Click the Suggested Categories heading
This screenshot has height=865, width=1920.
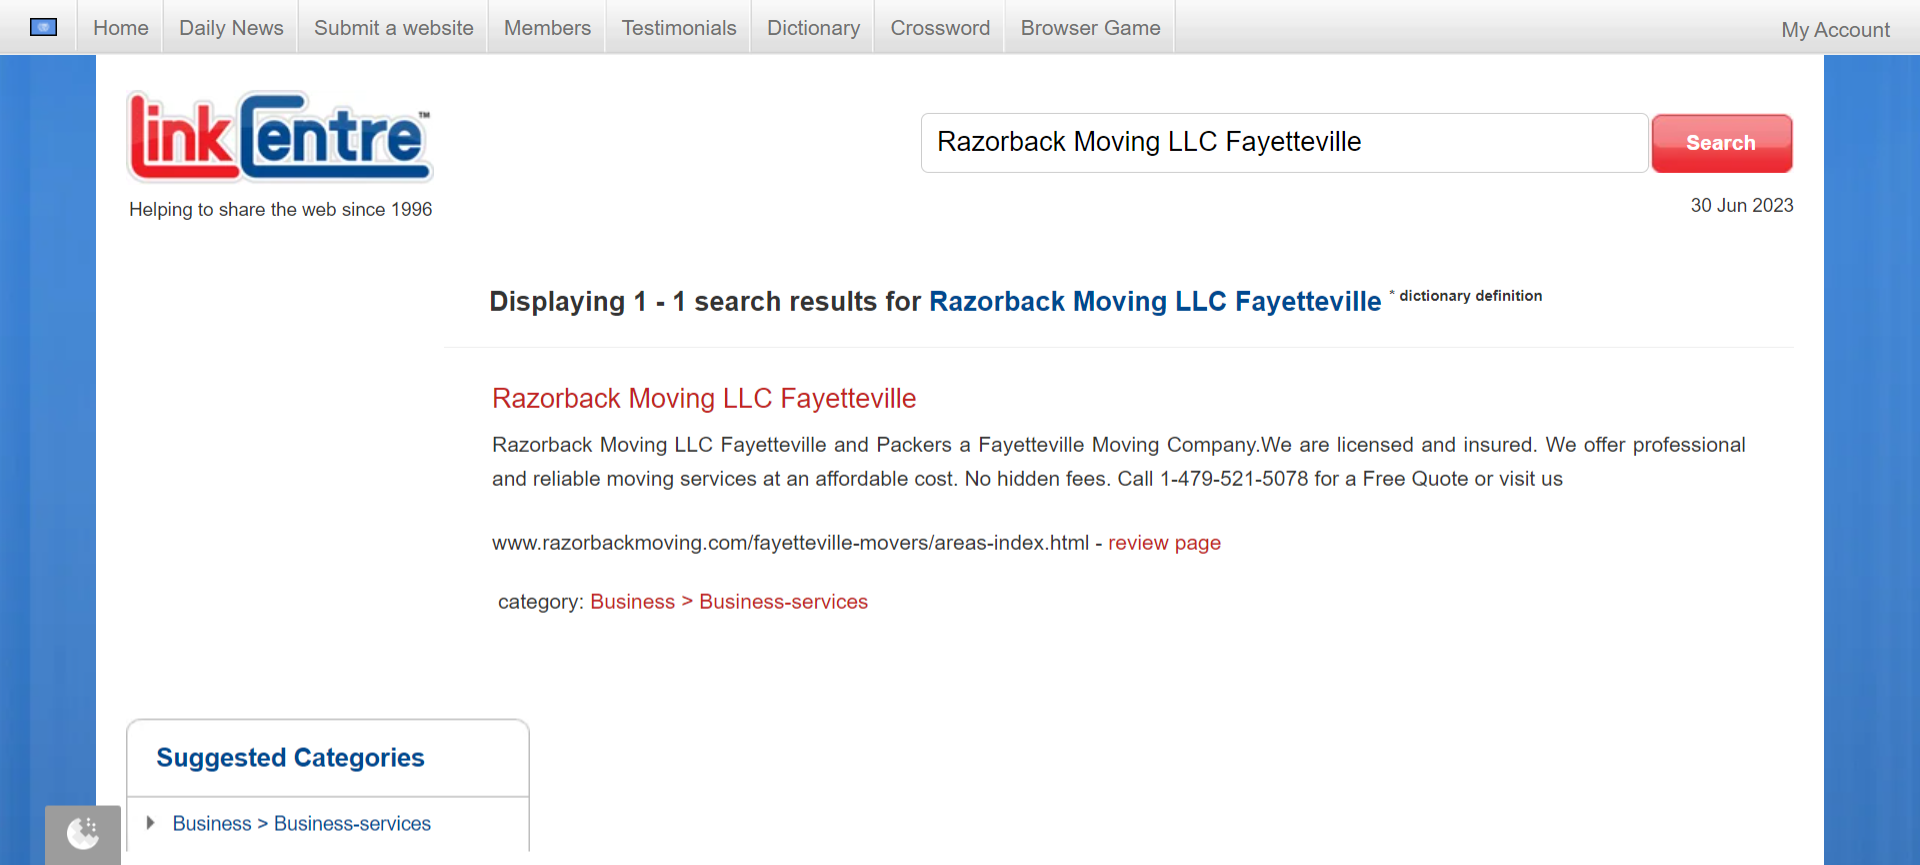(x=290, y=758)
